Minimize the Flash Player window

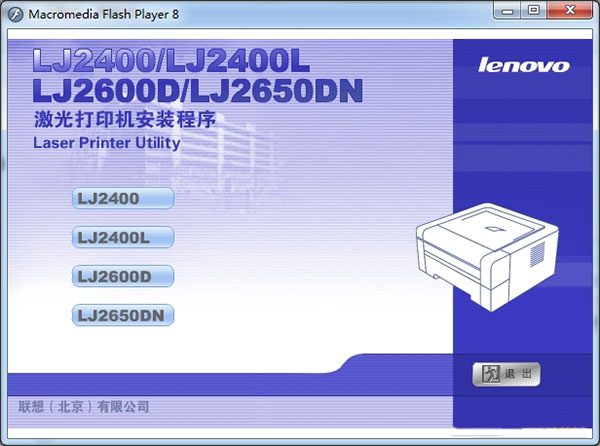507,10
